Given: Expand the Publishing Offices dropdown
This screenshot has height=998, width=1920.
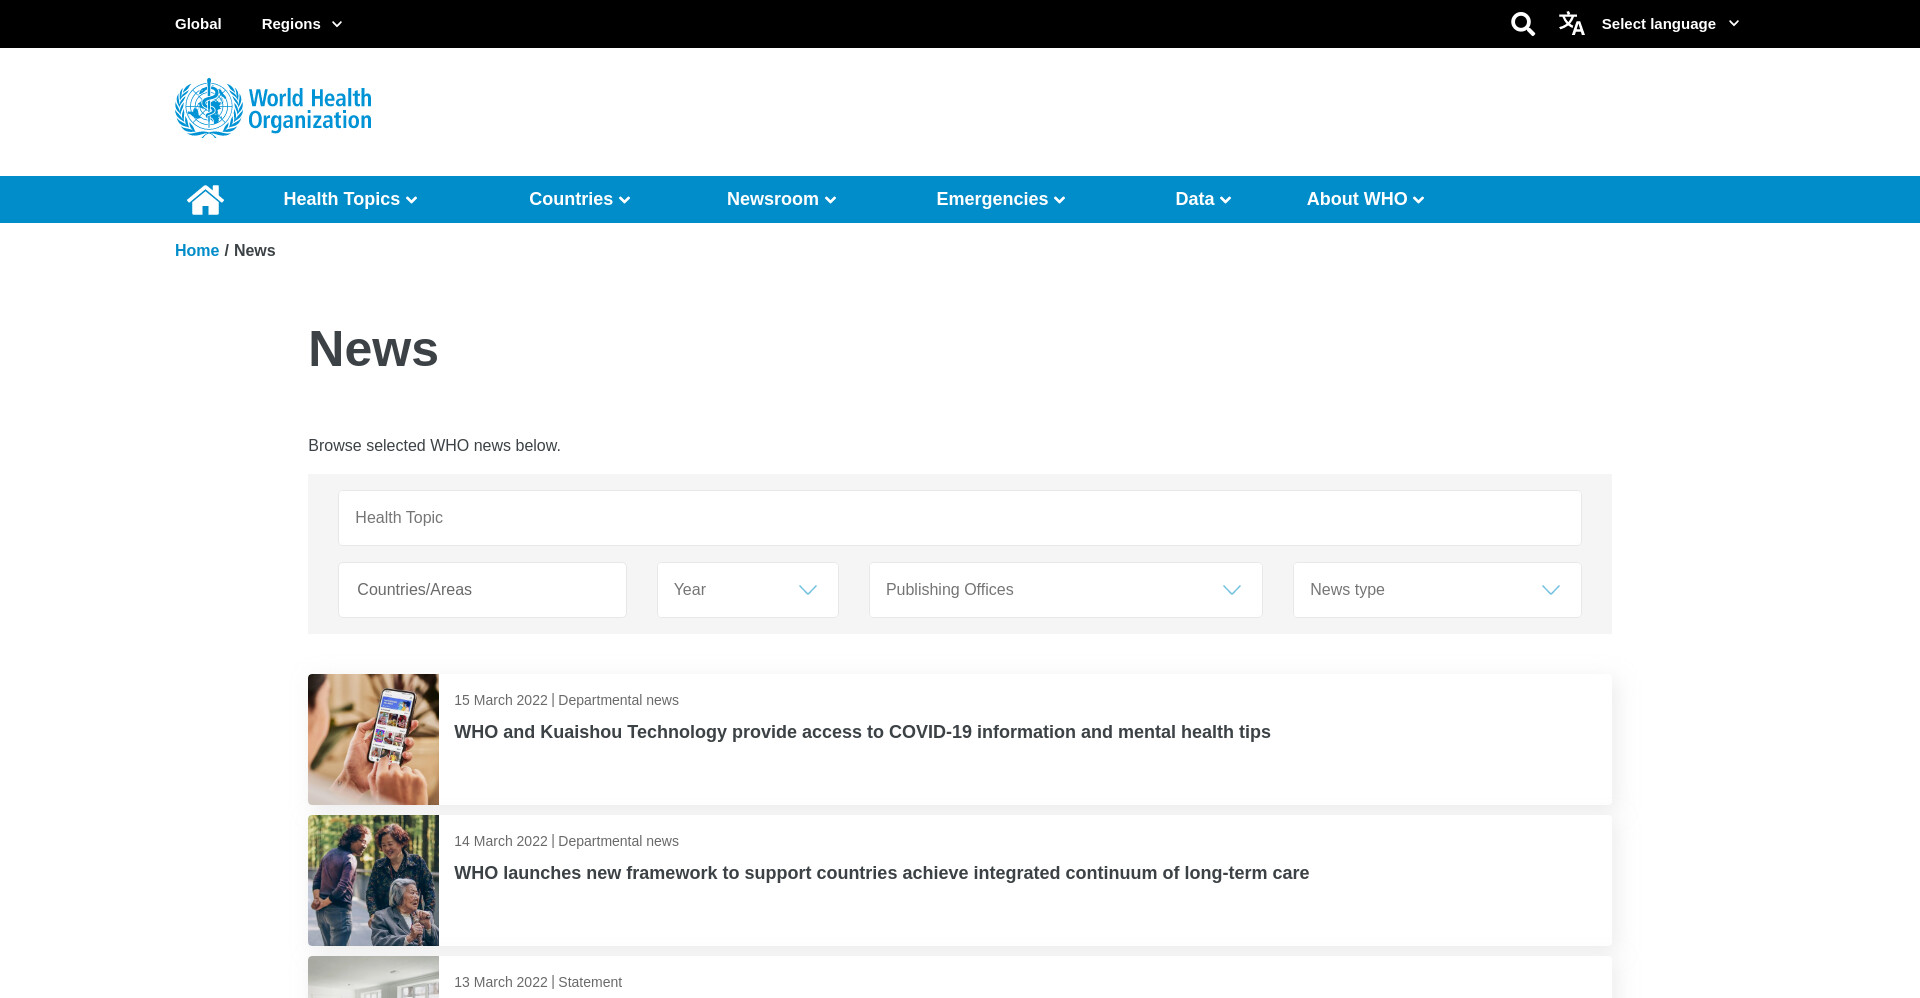Looking at the screenshot, I should (x=1066, y=590).
